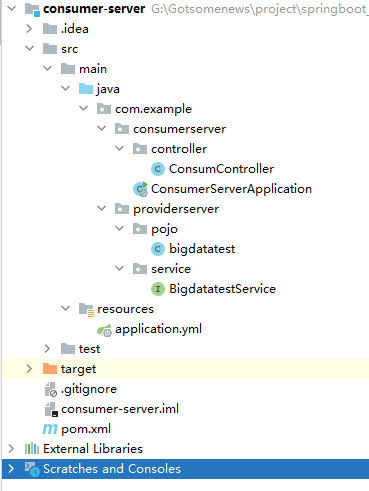Expand the test folder
369x491 pixels.
click(x=47, y=349)
